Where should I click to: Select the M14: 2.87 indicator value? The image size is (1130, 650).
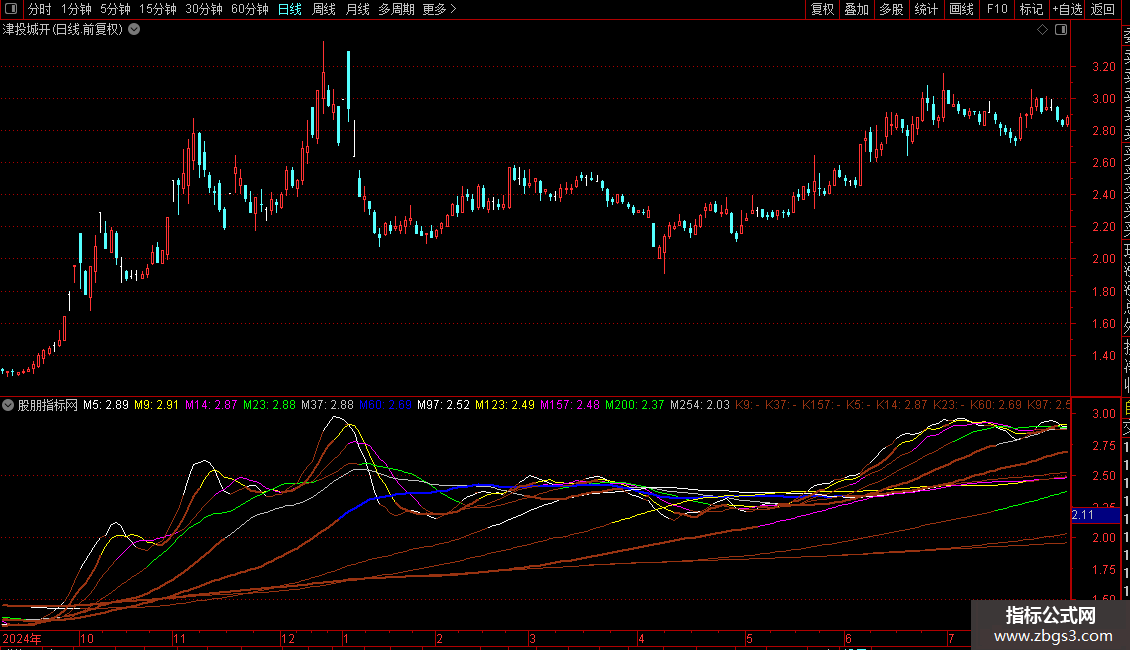[x=211, y=405]
